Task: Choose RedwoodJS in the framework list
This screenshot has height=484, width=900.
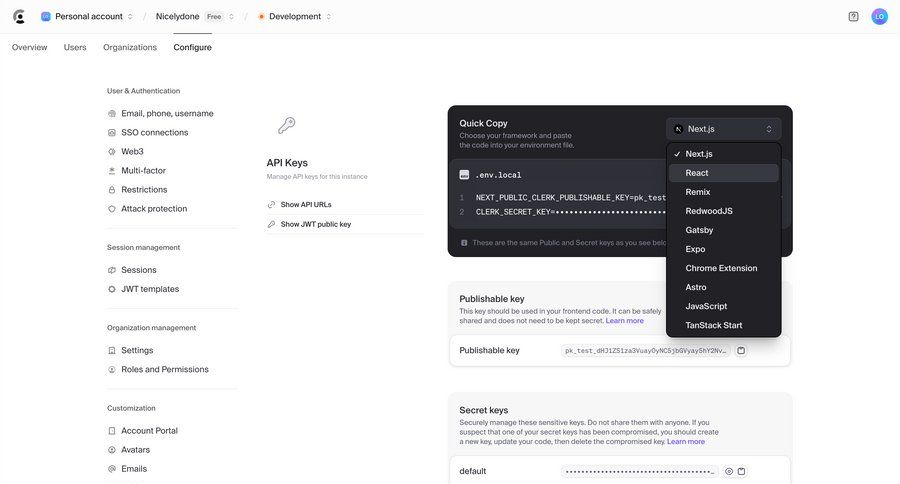Action: coord(723,211)
